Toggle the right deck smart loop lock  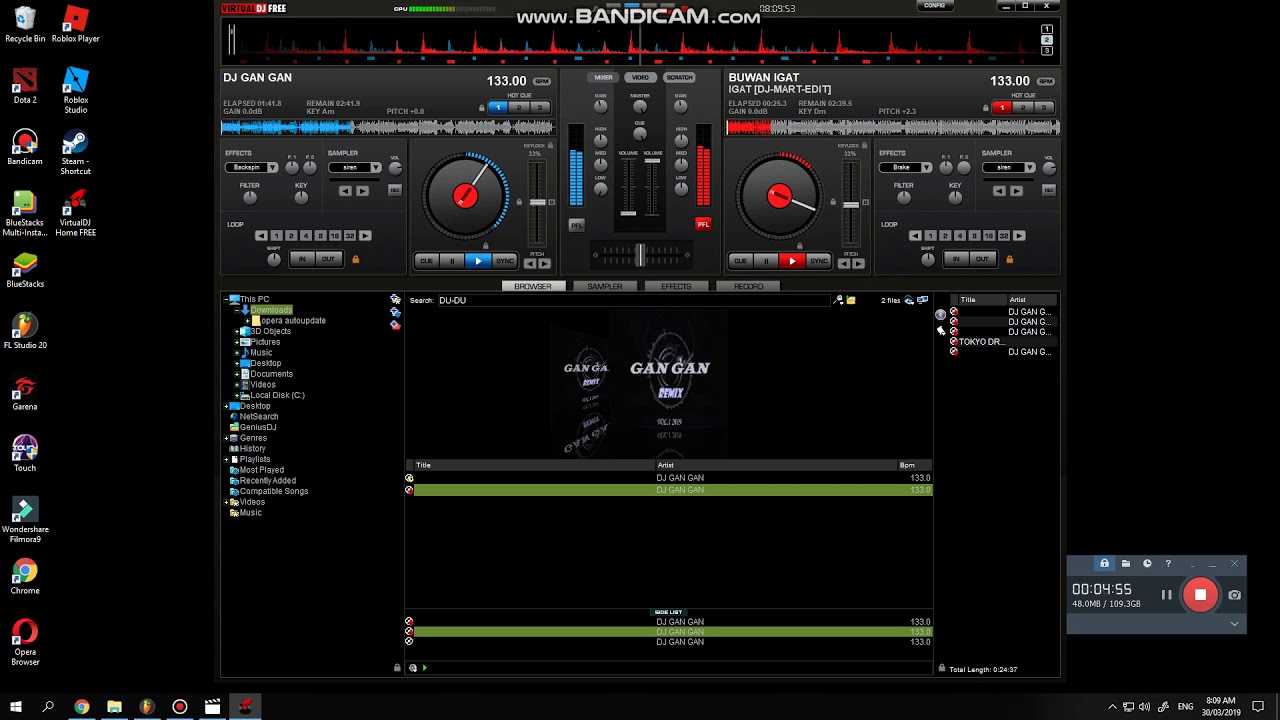click(1009, 260)
